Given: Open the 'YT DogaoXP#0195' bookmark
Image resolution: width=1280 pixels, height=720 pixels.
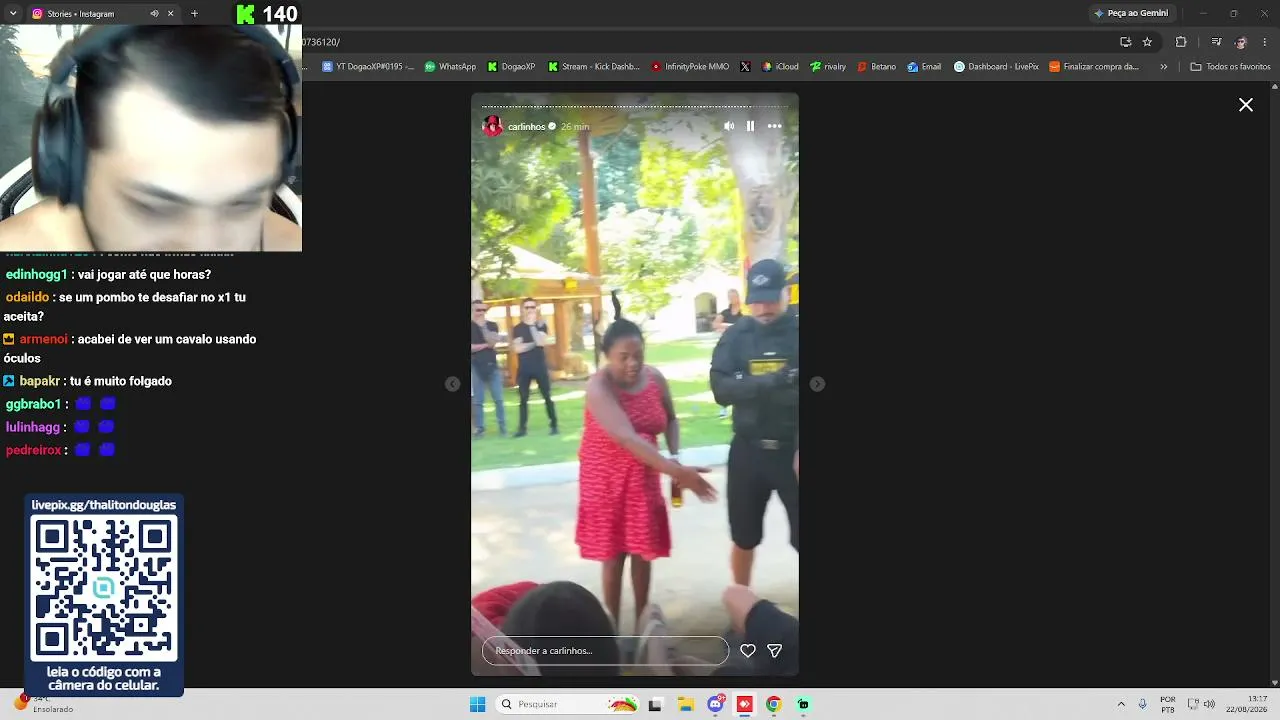Looking at the screenshot, I should coord(368,67).
